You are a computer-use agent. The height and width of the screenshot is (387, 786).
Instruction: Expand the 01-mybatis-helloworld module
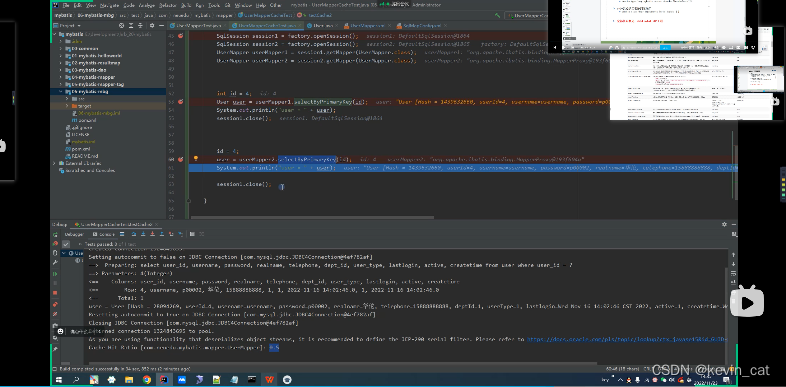tap(61, 56)
